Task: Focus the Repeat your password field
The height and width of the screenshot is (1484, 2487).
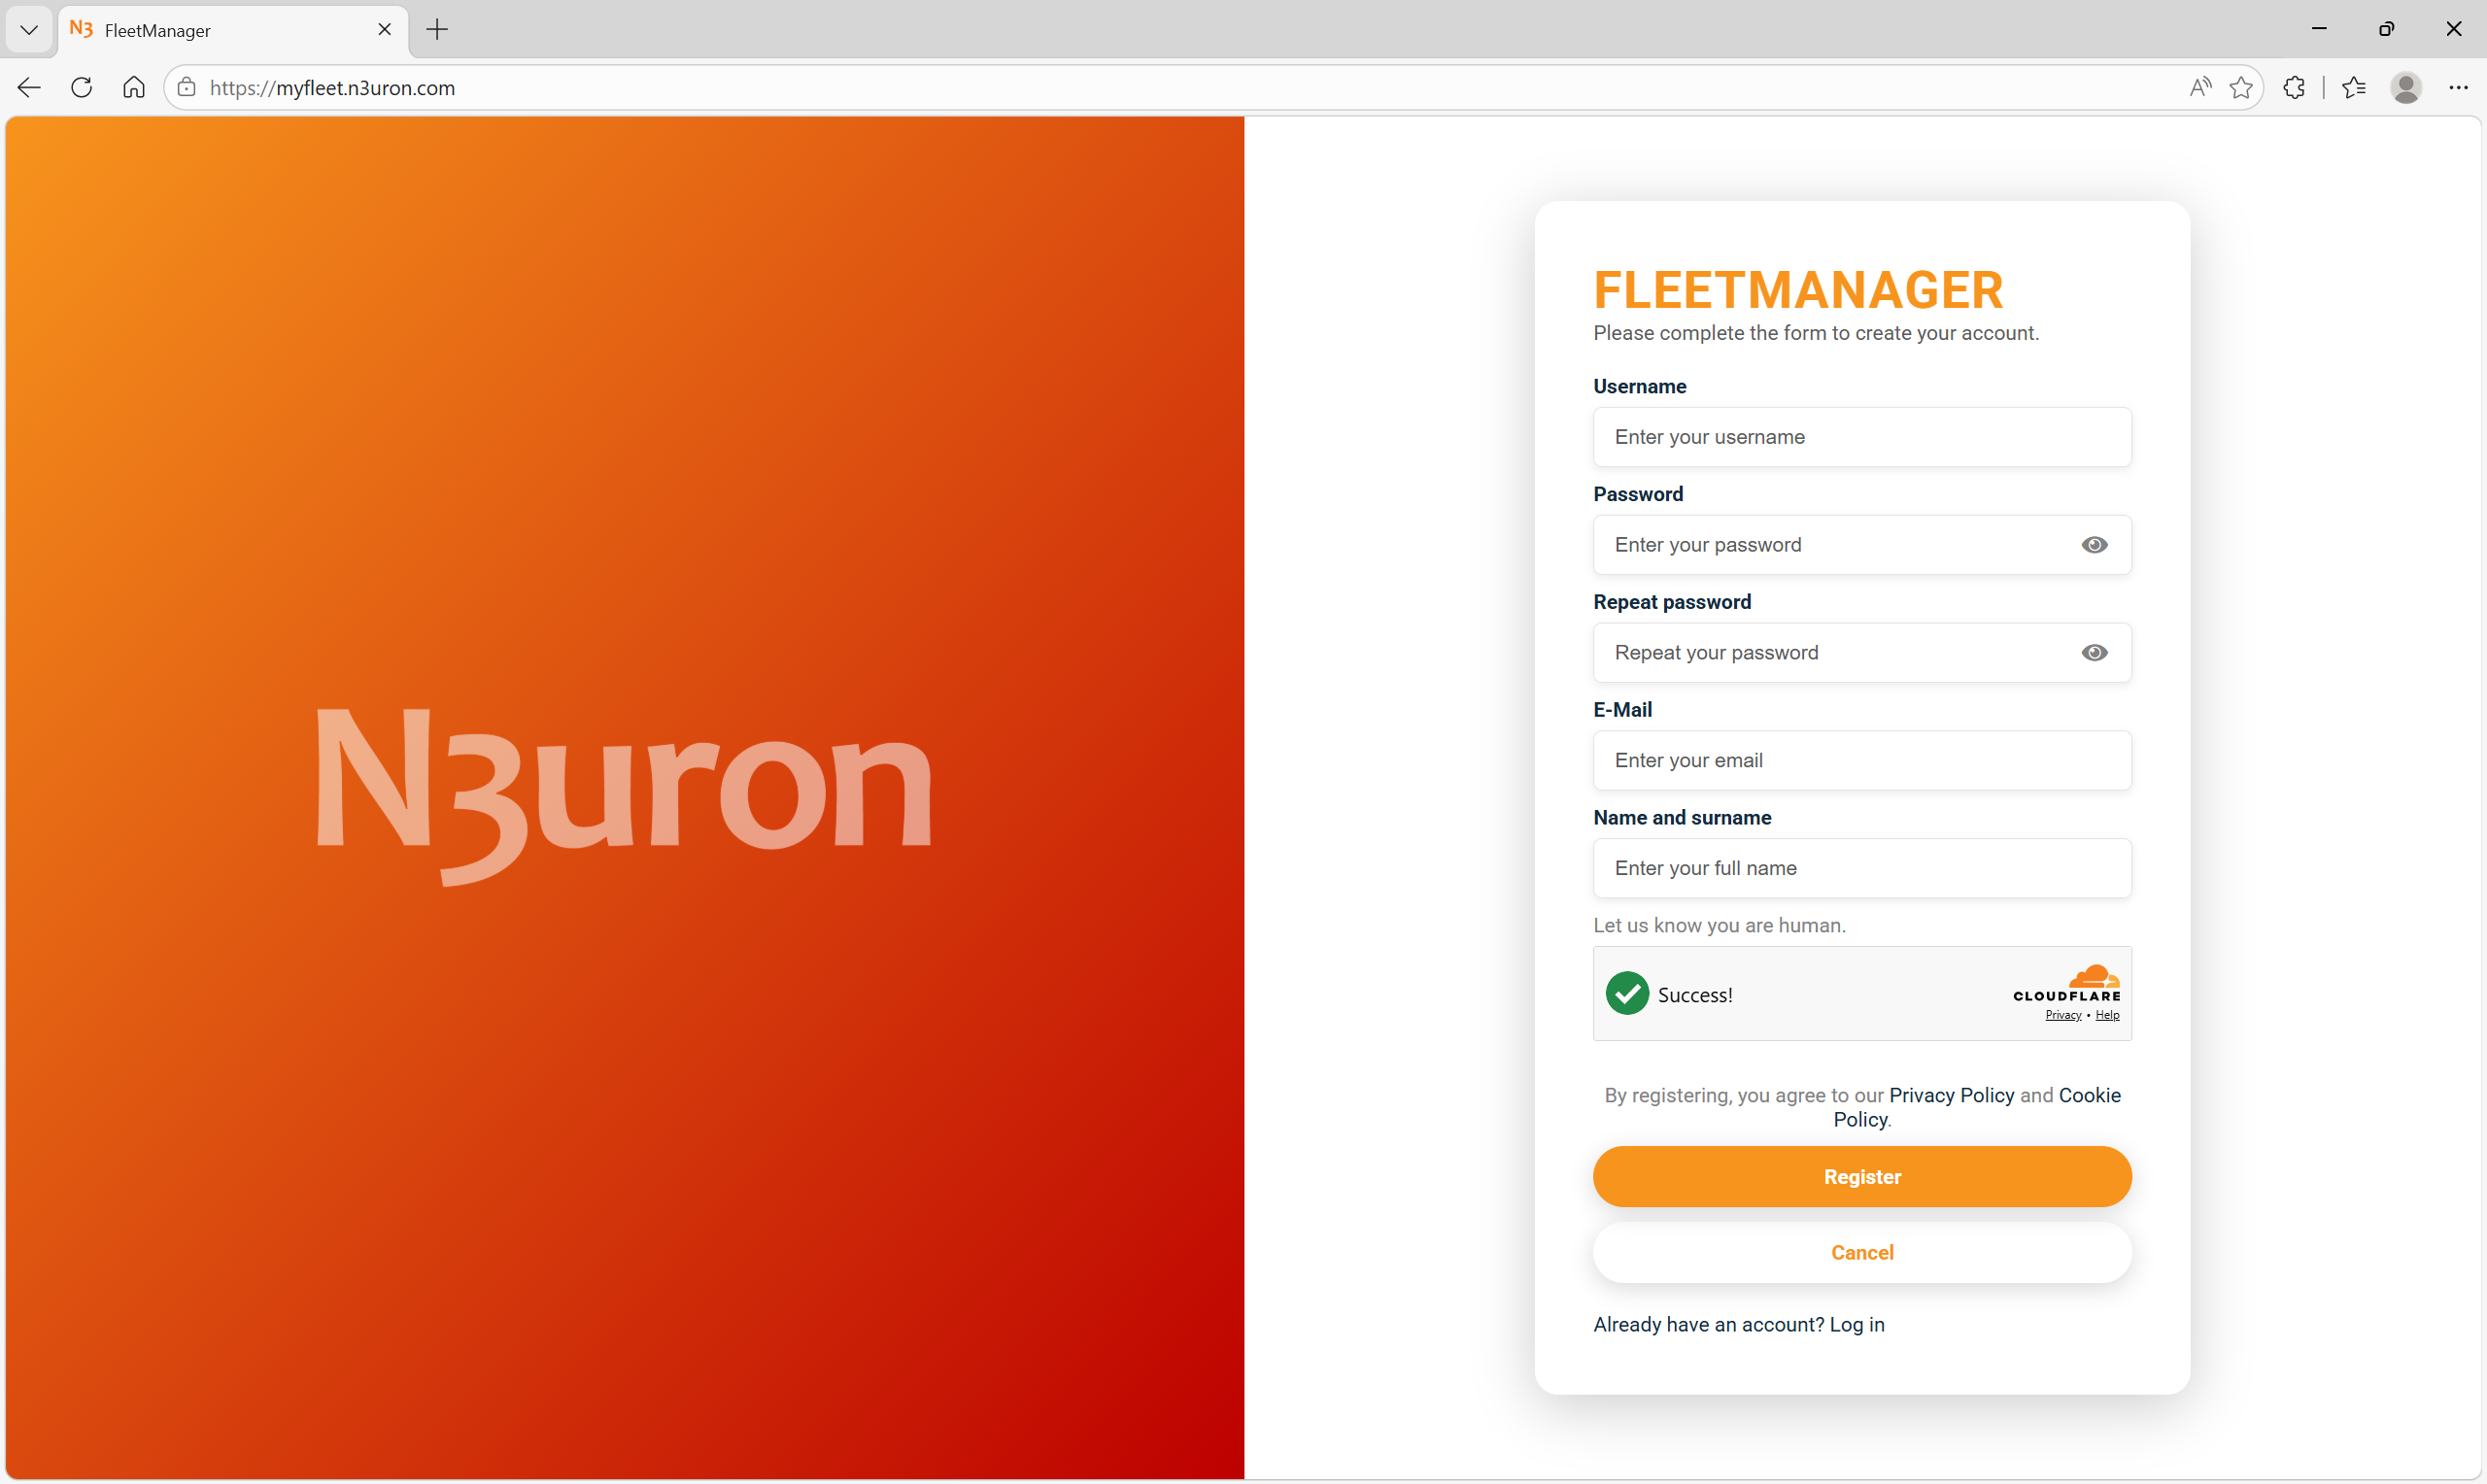Action: pyautogui.click(x=1862, y=653)
